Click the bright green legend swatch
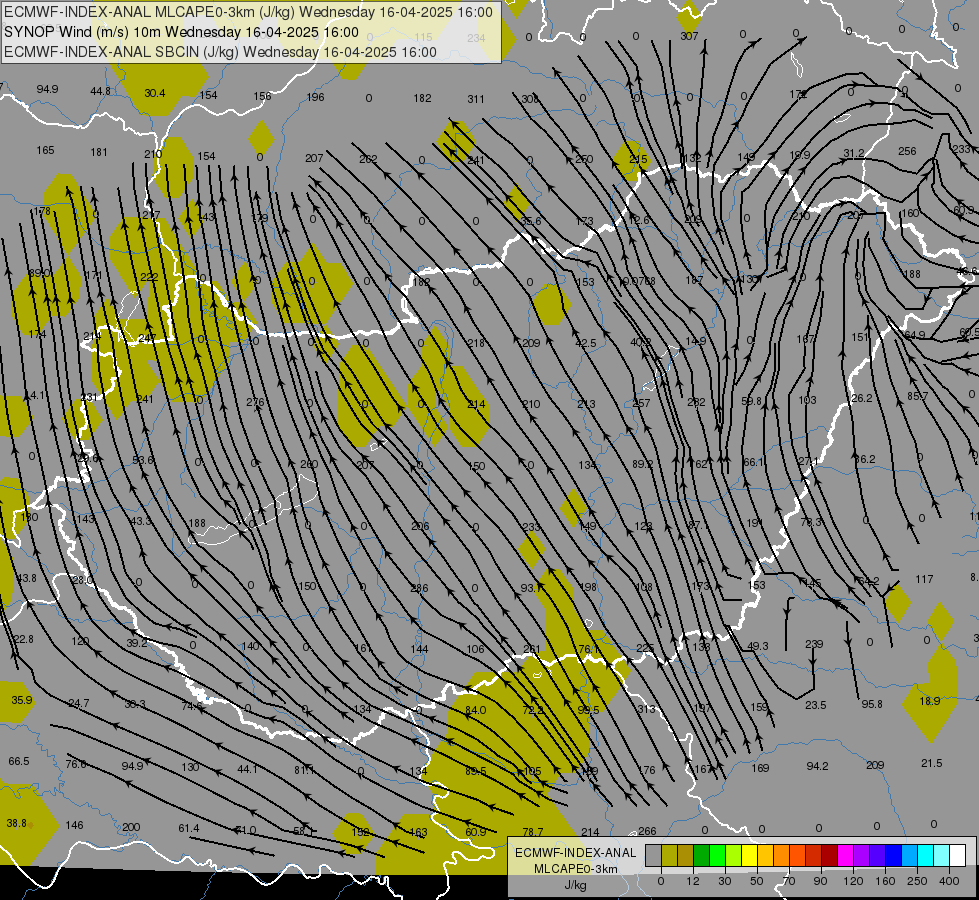Screen dimensions: 979x900 coord(717,855)
